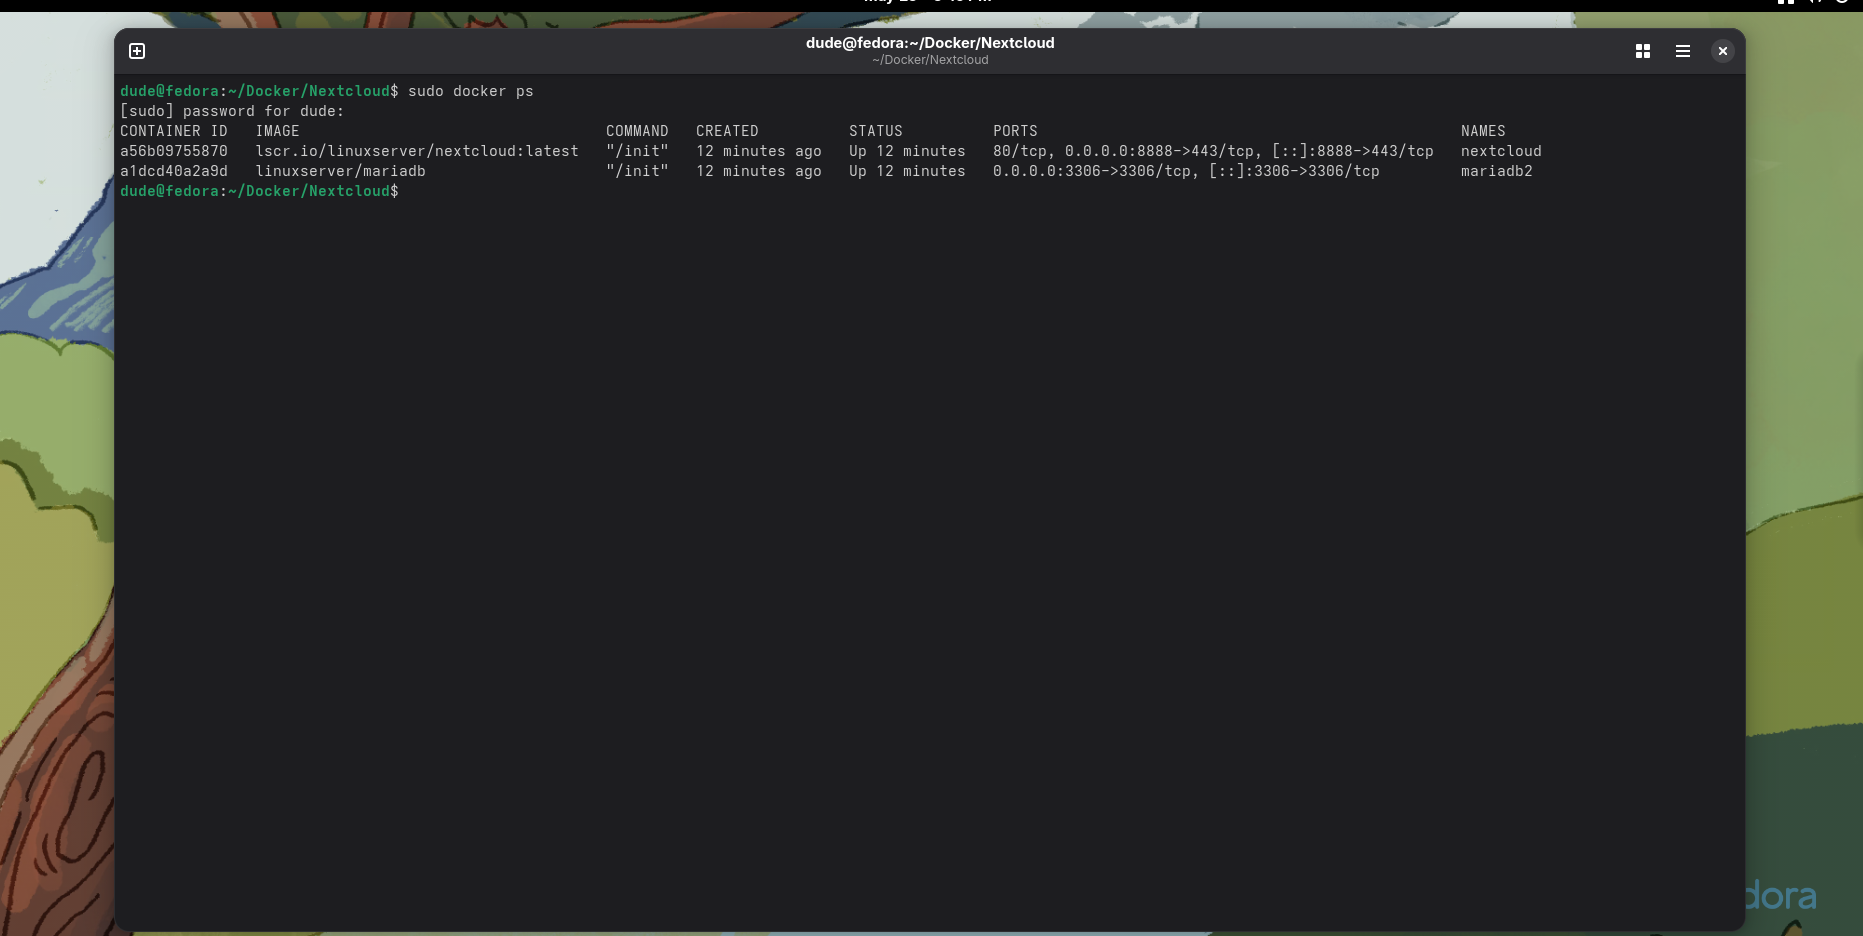Click the typed command 'sudo docker ps'
Image resolution: width=1863 pixels, height=936 pixels.
(471, 91)
